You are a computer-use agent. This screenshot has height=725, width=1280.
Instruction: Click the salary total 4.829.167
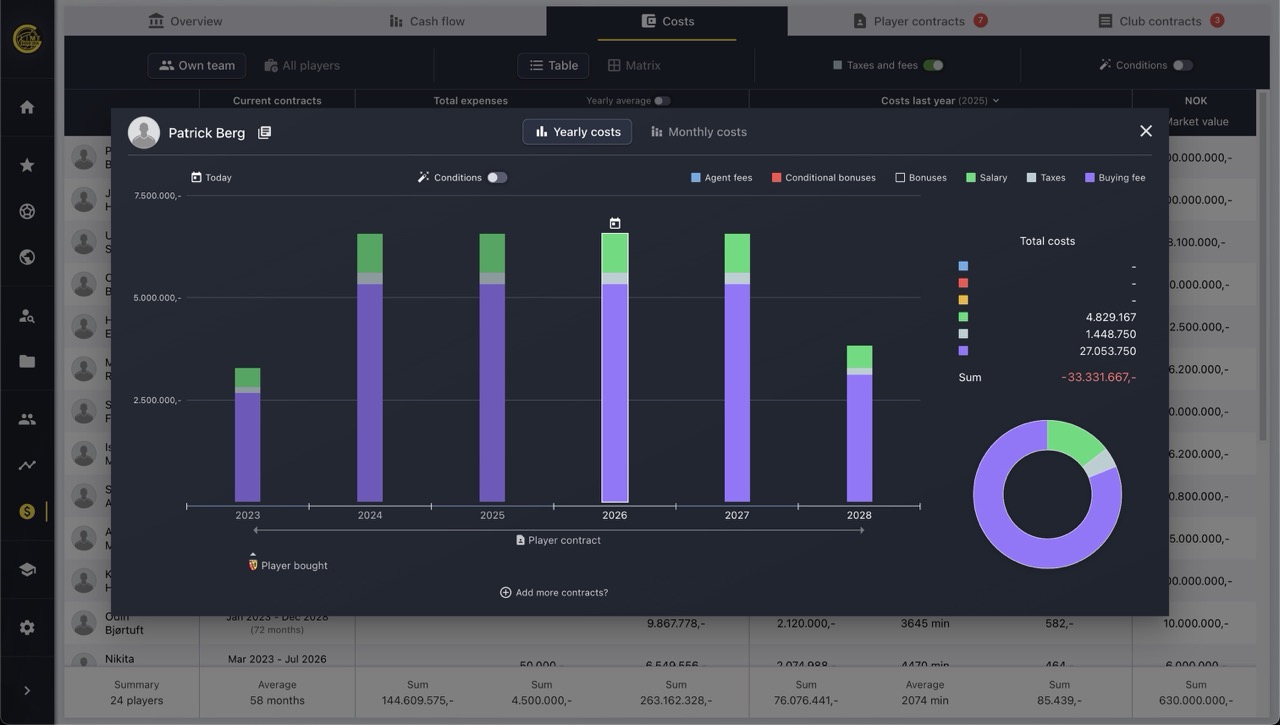coord(1111,317)
